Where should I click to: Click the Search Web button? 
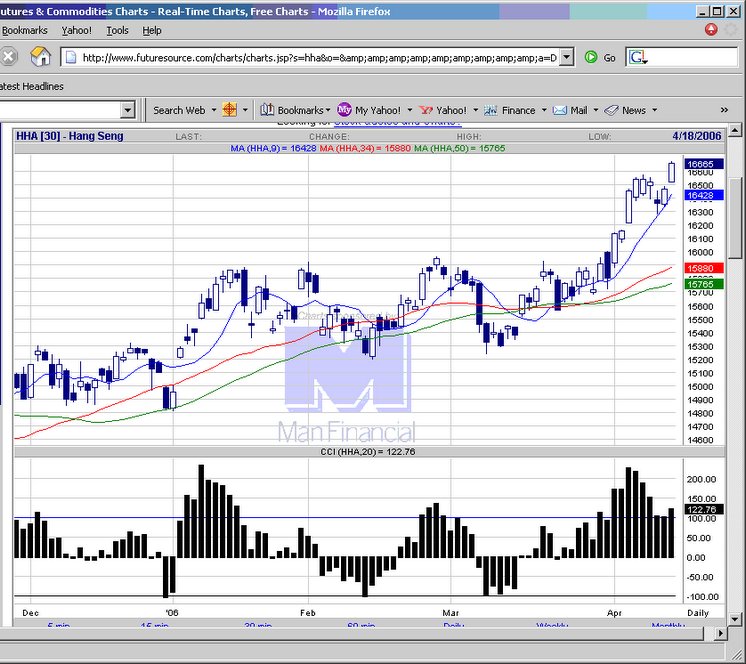(x=179, y=110)
